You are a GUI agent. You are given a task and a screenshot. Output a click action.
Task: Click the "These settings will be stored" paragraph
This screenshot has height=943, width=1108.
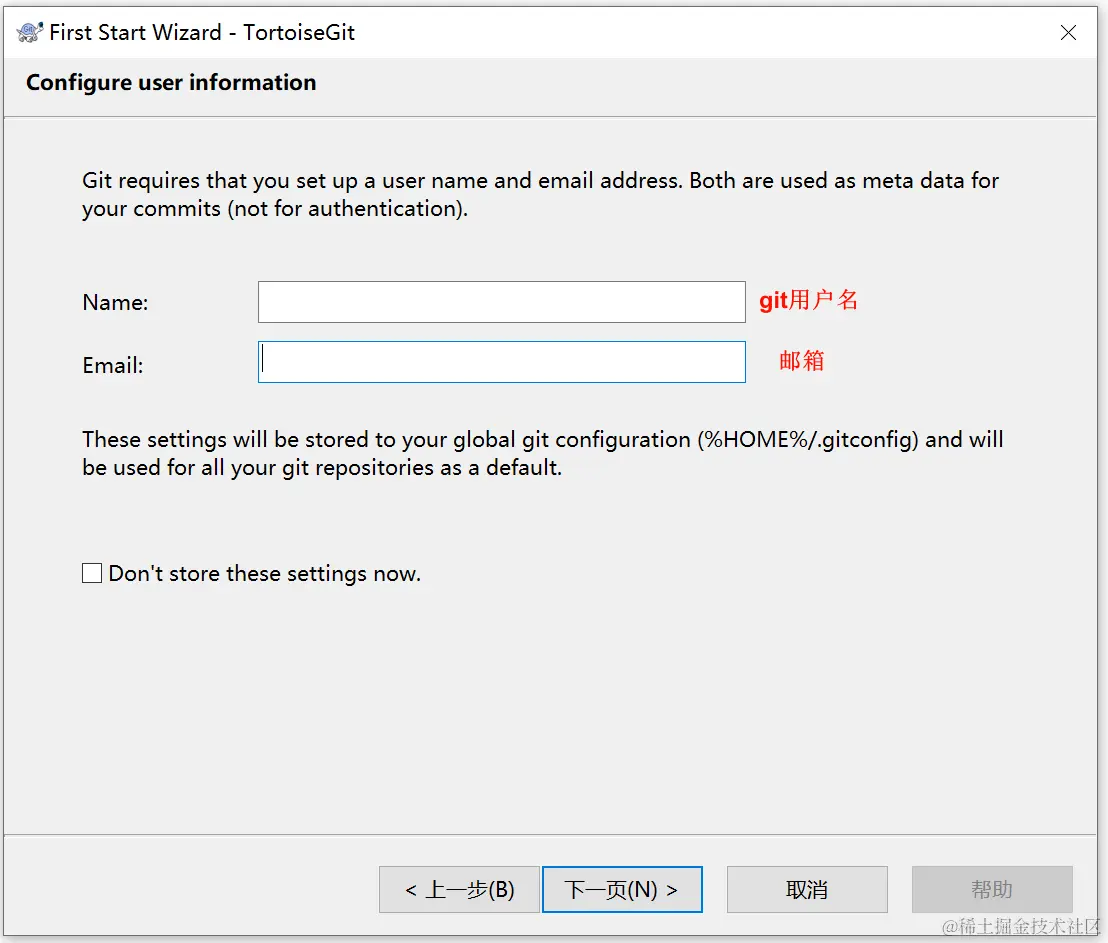click(543, 453)
